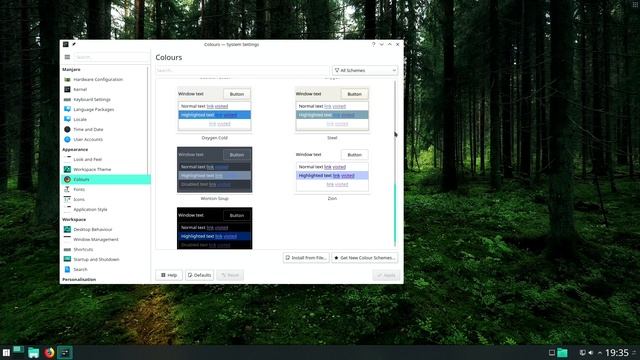Click the pin icon in title bar
This screenshot has width=640, height=360.
click(x=74, y=44)
